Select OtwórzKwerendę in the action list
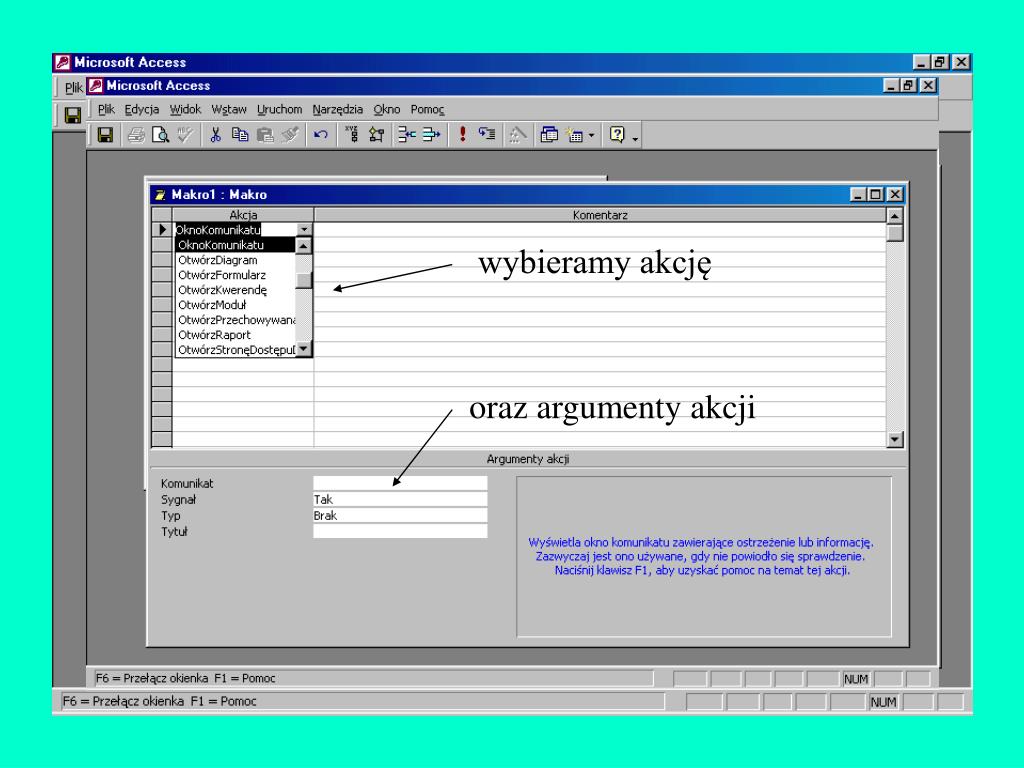The image size is (1024, 768). [235, 290]
